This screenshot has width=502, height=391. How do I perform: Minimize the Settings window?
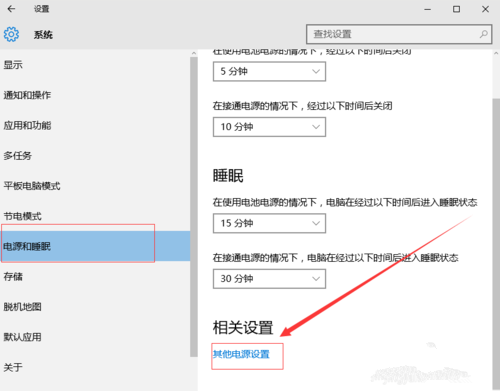[428, 9]
